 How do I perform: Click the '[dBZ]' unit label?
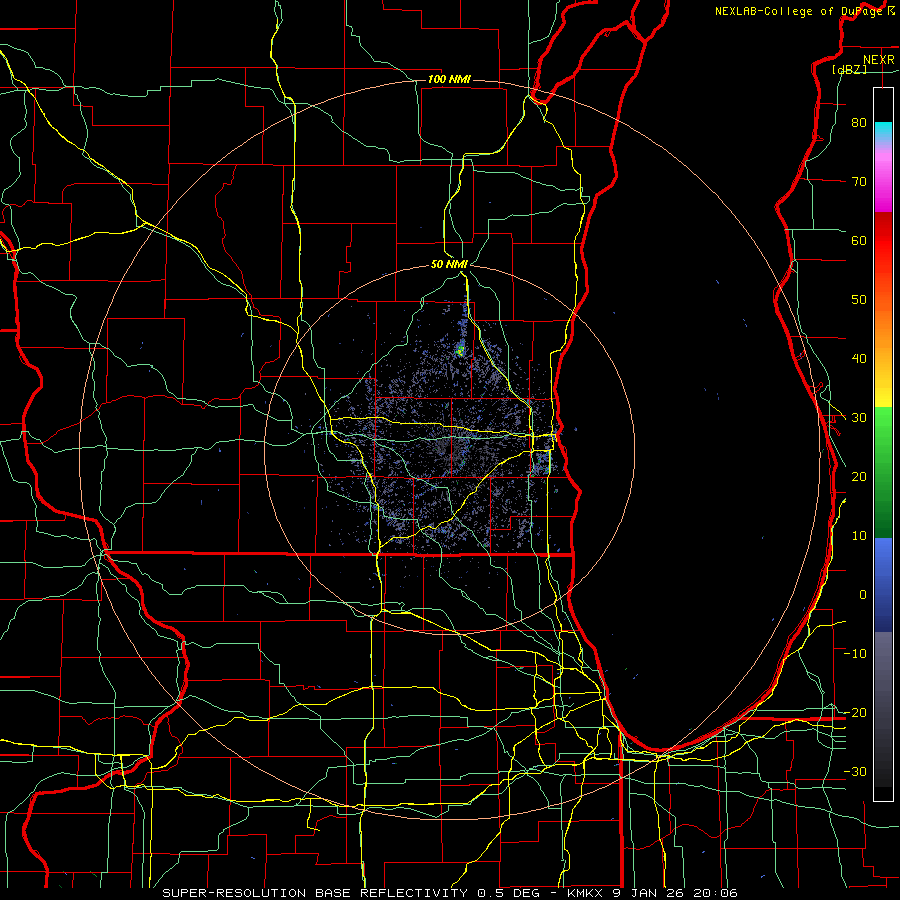[849, 69]
